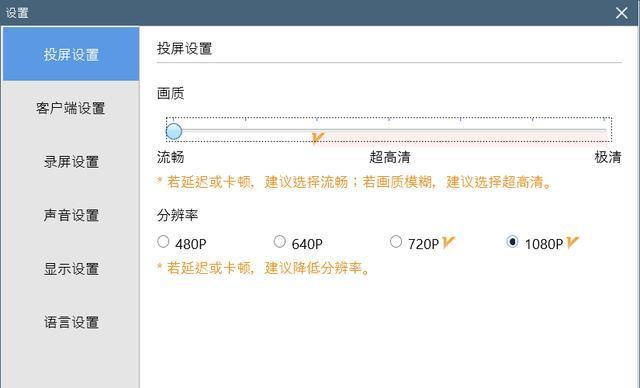Go to 声音设置 in the sidebar
The height and width of the screenshot is (388, 640).
[71, 215]
